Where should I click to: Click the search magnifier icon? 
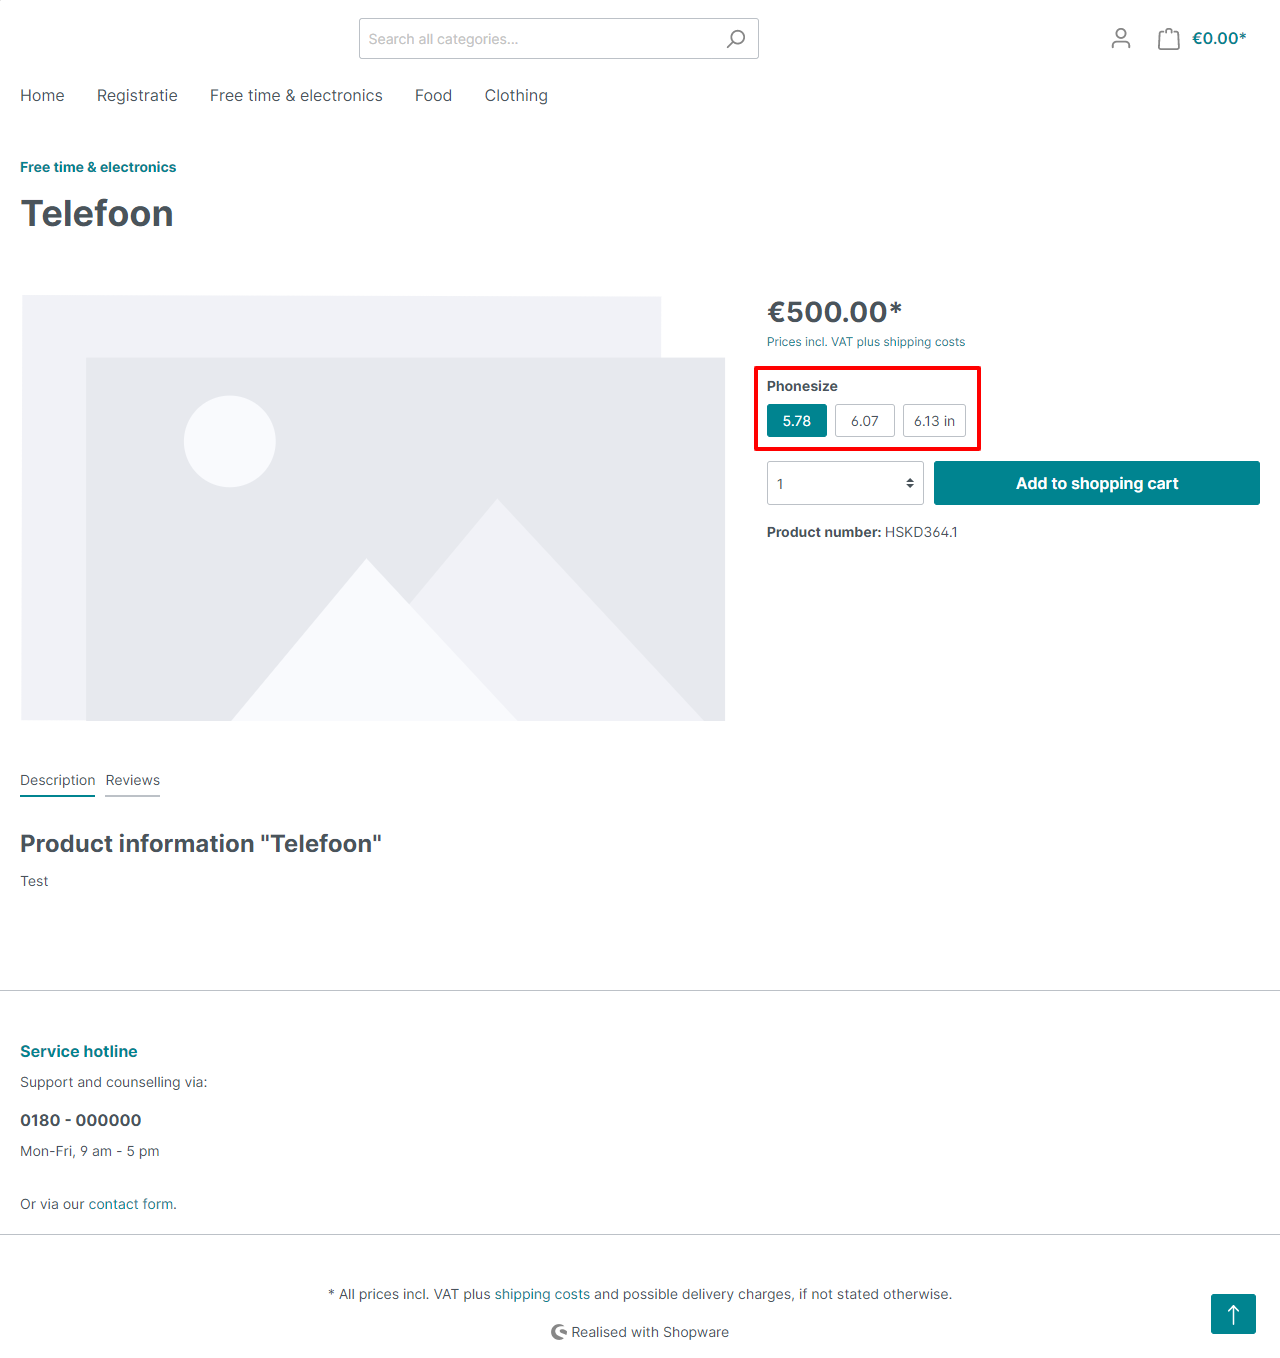736,39
